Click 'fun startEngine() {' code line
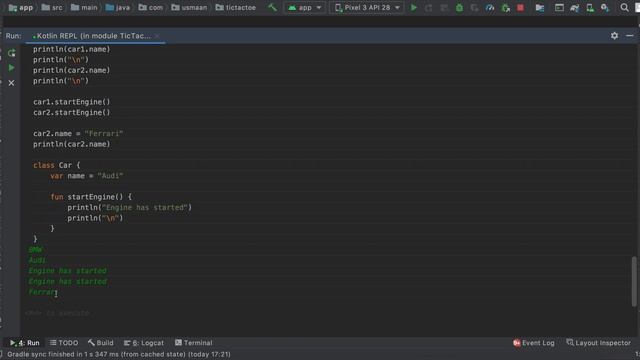This screenshot has height=360, width=640. (x=91, y=197)
